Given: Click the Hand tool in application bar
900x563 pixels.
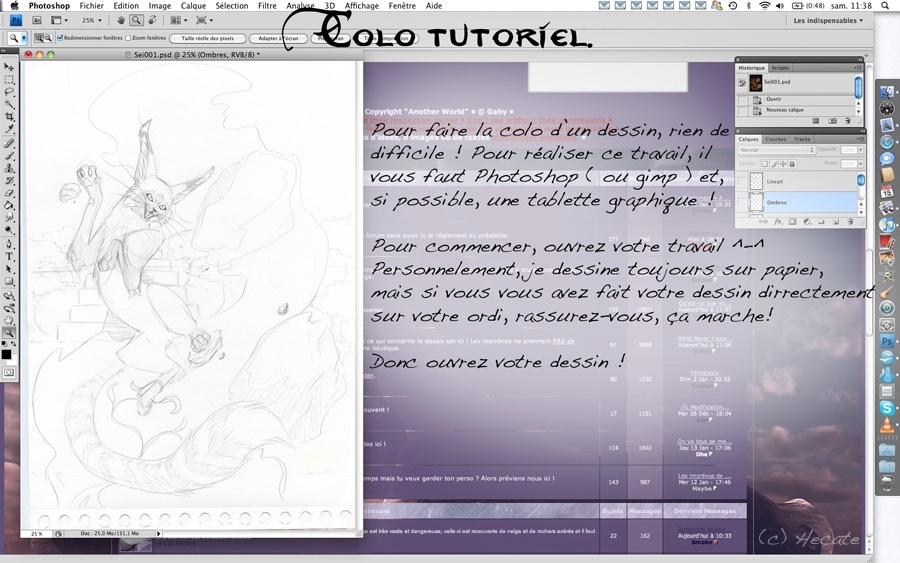Looking at the screenshot, I should click(121, 20).
